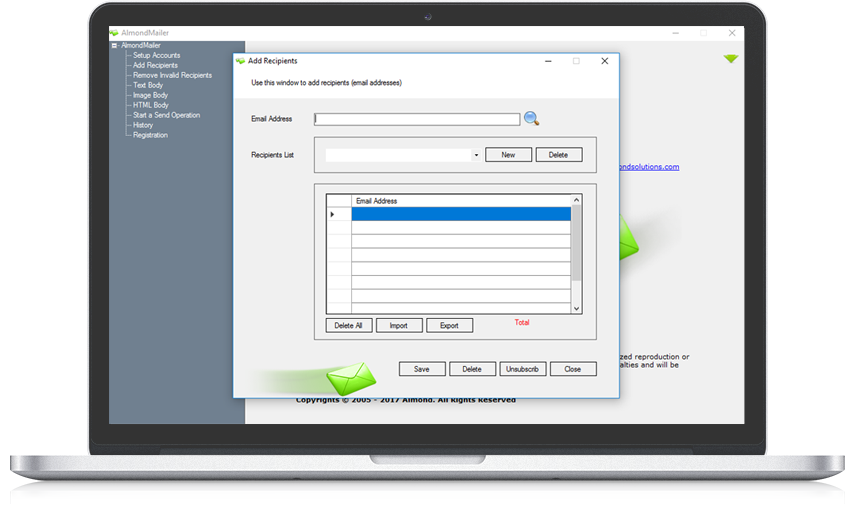Click the grid vertical scrollbar thumb
Image resolution: width=855 pixels, height=520 pixels.
pos(576,243)
